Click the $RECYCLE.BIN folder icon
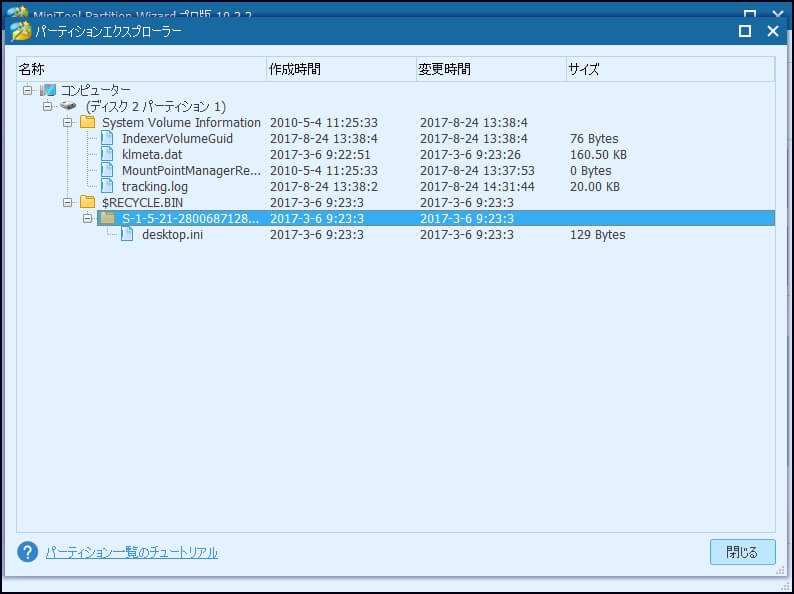794x594 pixels. pyautogui.click(x=88, y=203)
